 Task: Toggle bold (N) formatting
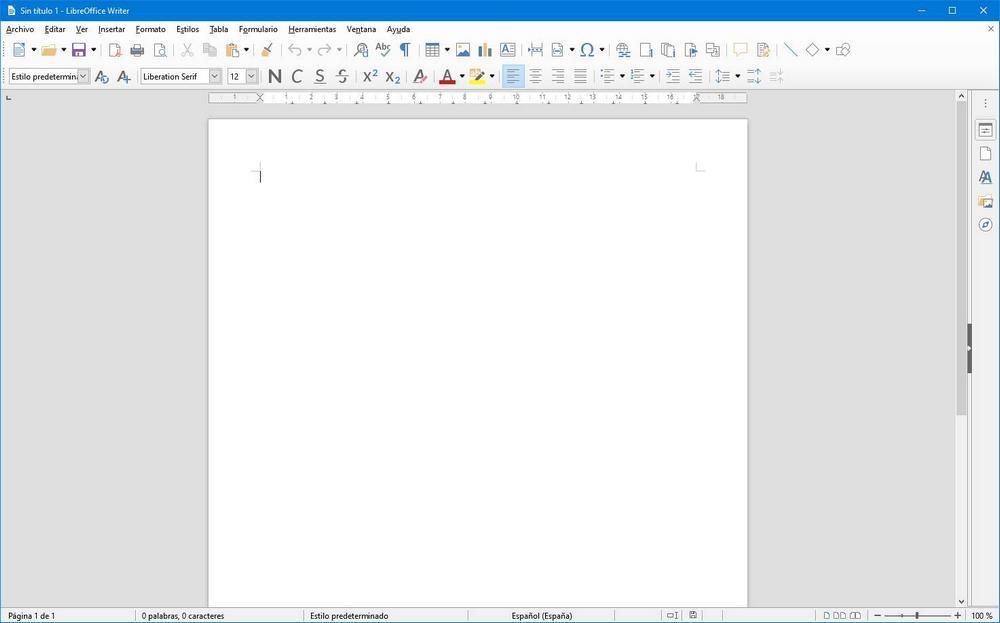tap(275, 77)
